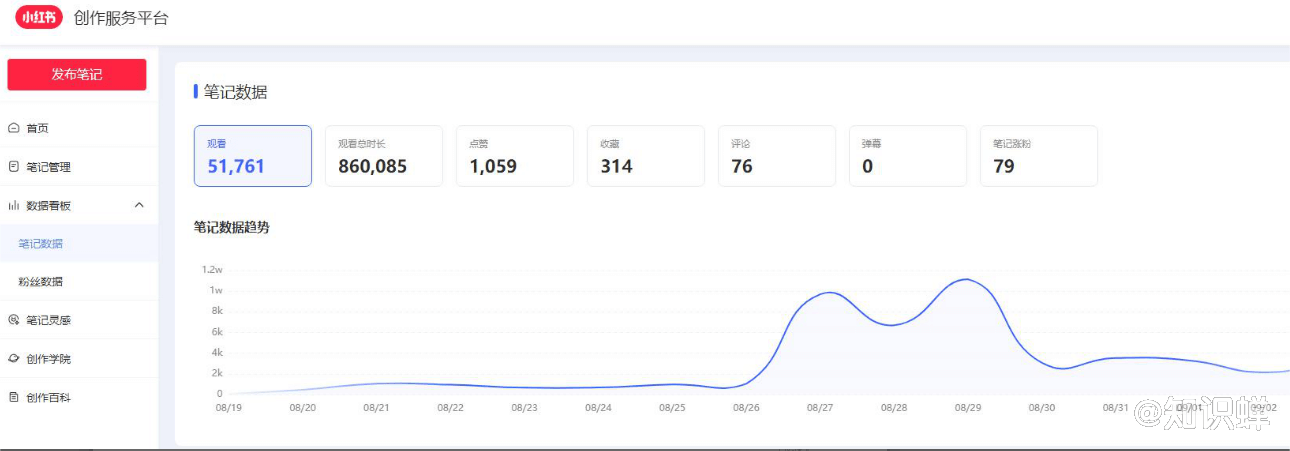The width and height of the screenshot is (1290, 451).
Task: Click the chart peak near 08/29
Action: [966, 280]
